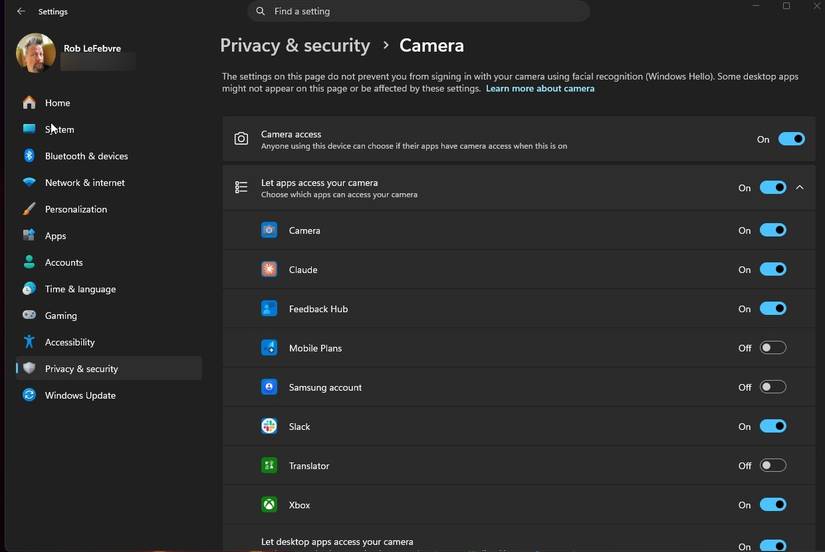
Task: Click the Home house icon
Action: (x=29, y=103)
